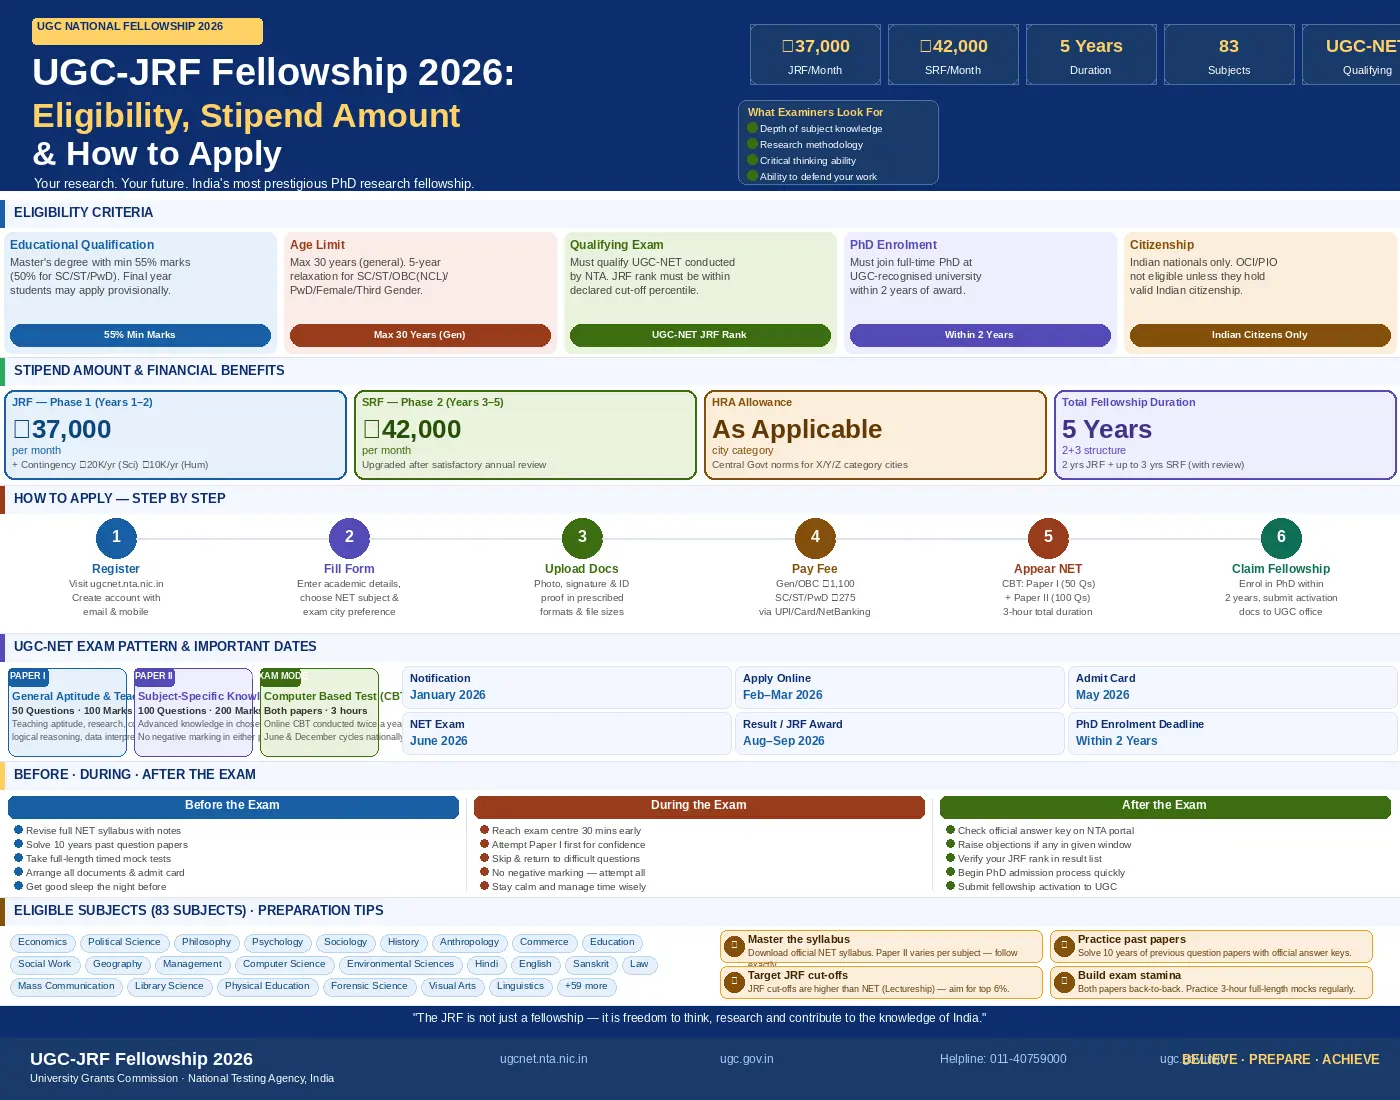Click the Notification January 2026 date card

coord(567,687)
